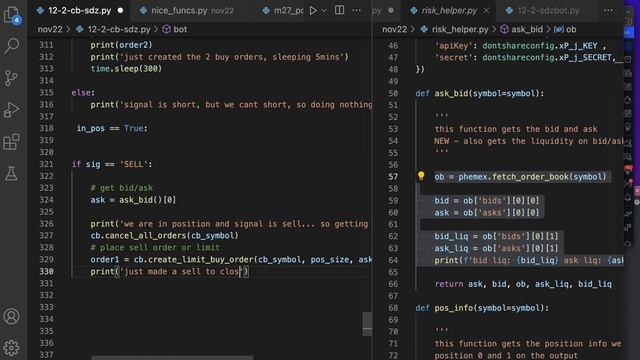Close the risk_helper.py tab

(486, 10)
